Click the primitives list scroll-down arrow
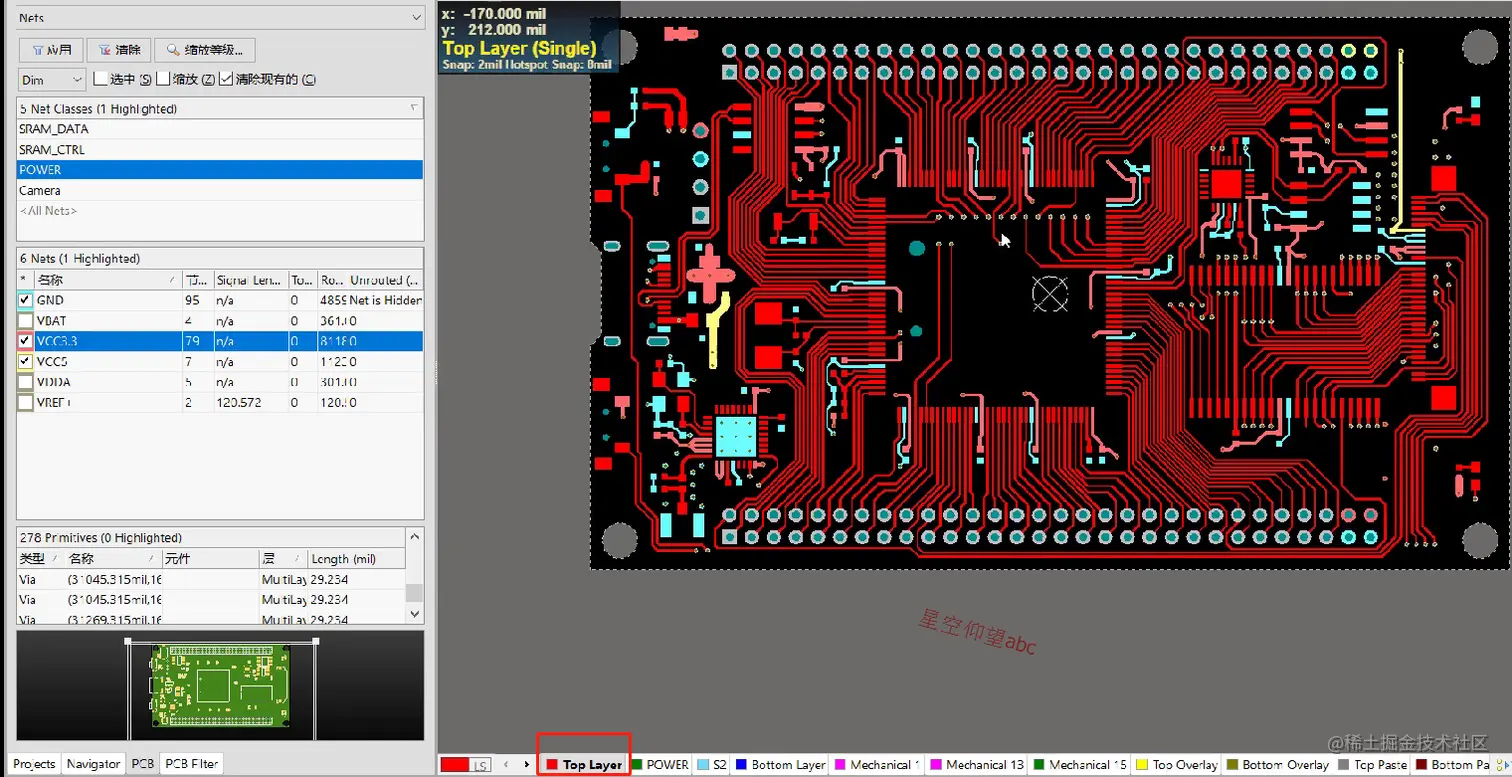 pyautogui.click(x=414, y=613)
